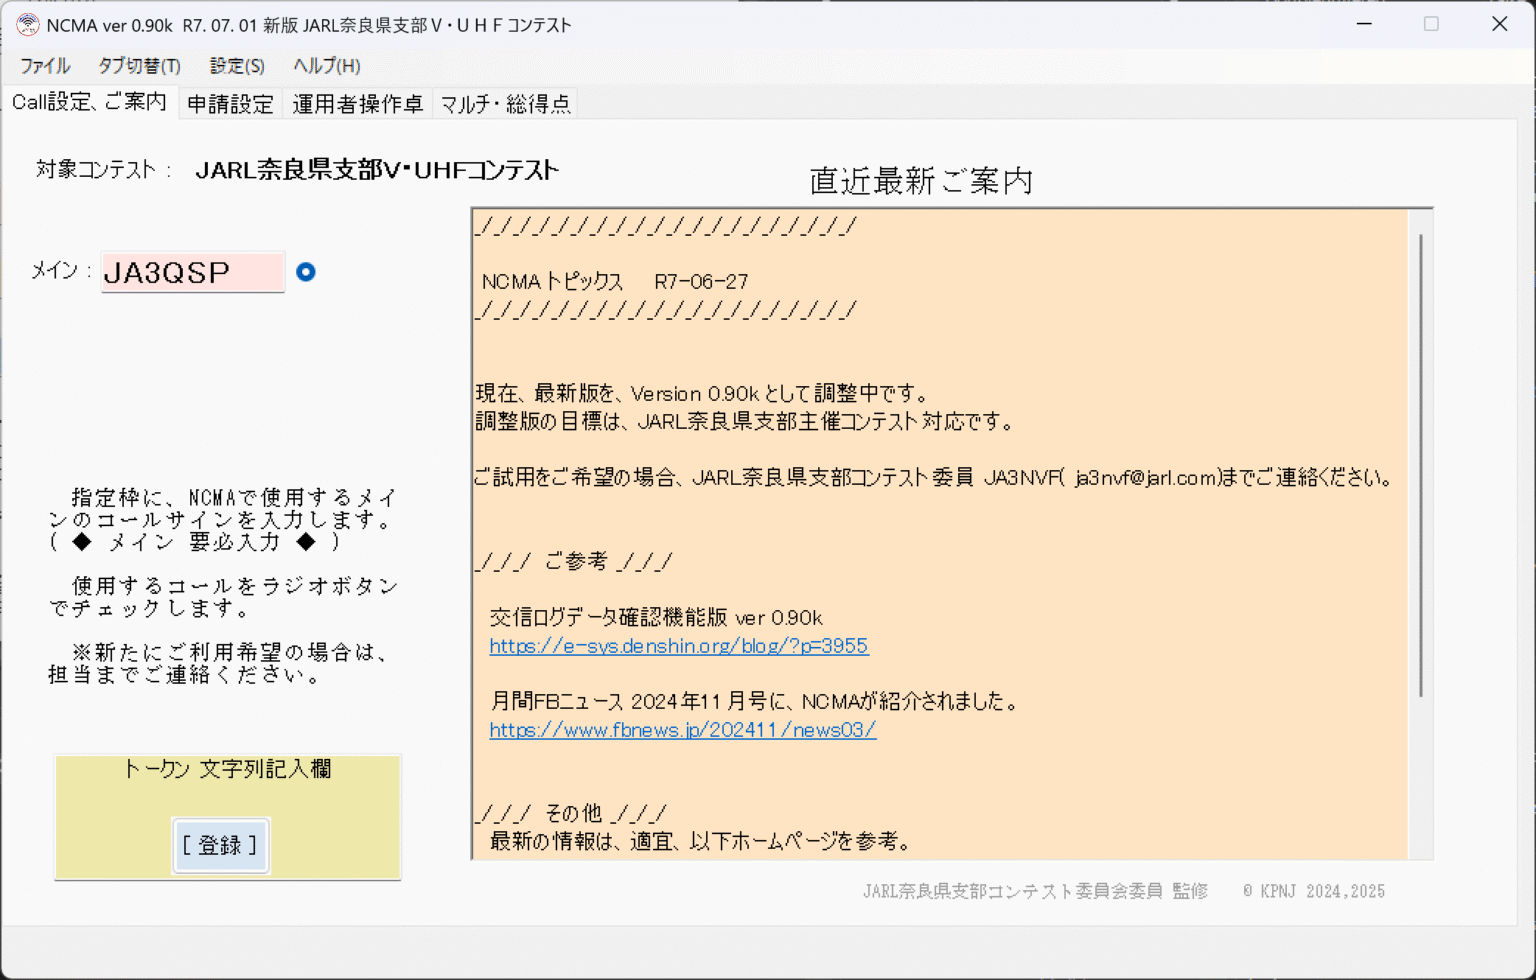Open the タブ切替(T) menu
Image resolution: width=1536 pixels, height=980 pixels.
[138, 66]
